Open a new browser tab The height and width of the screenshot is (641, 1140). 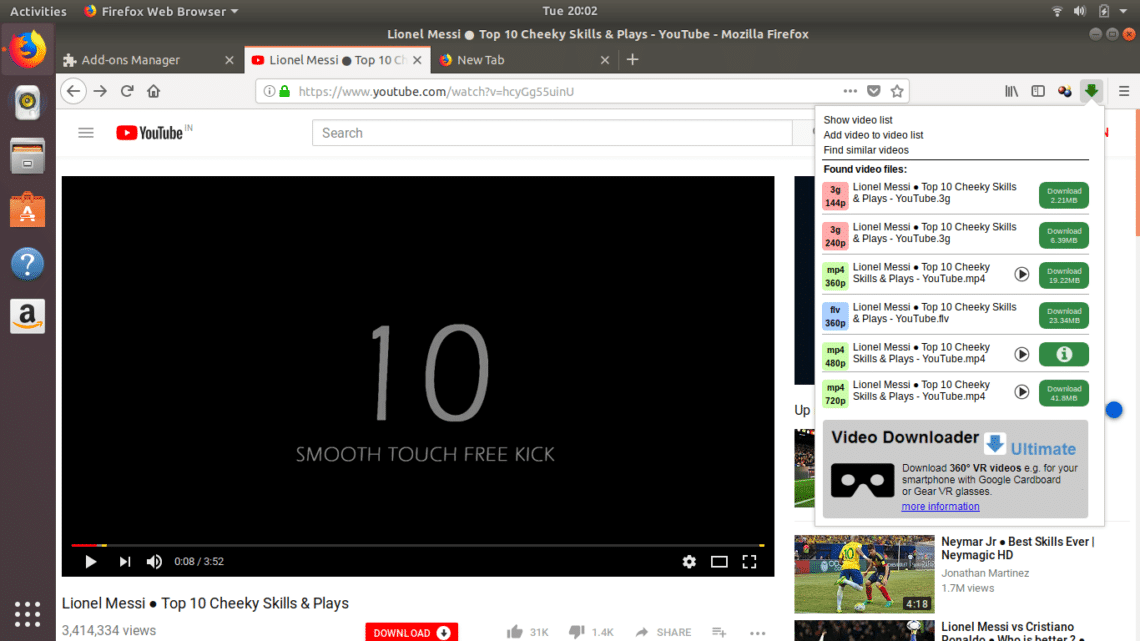[633, 60]
